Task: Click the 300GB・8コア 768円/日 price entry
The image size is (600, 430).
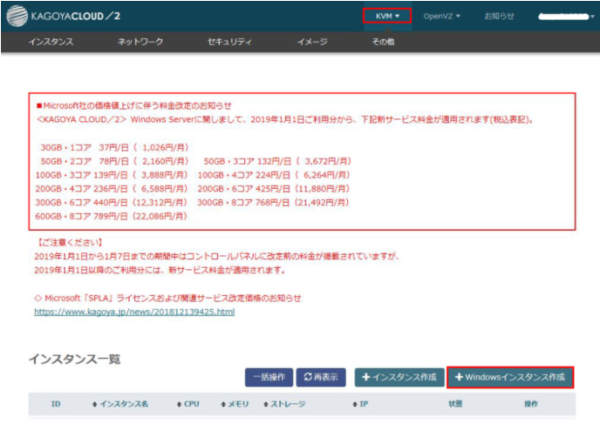Action: (273, 203)
